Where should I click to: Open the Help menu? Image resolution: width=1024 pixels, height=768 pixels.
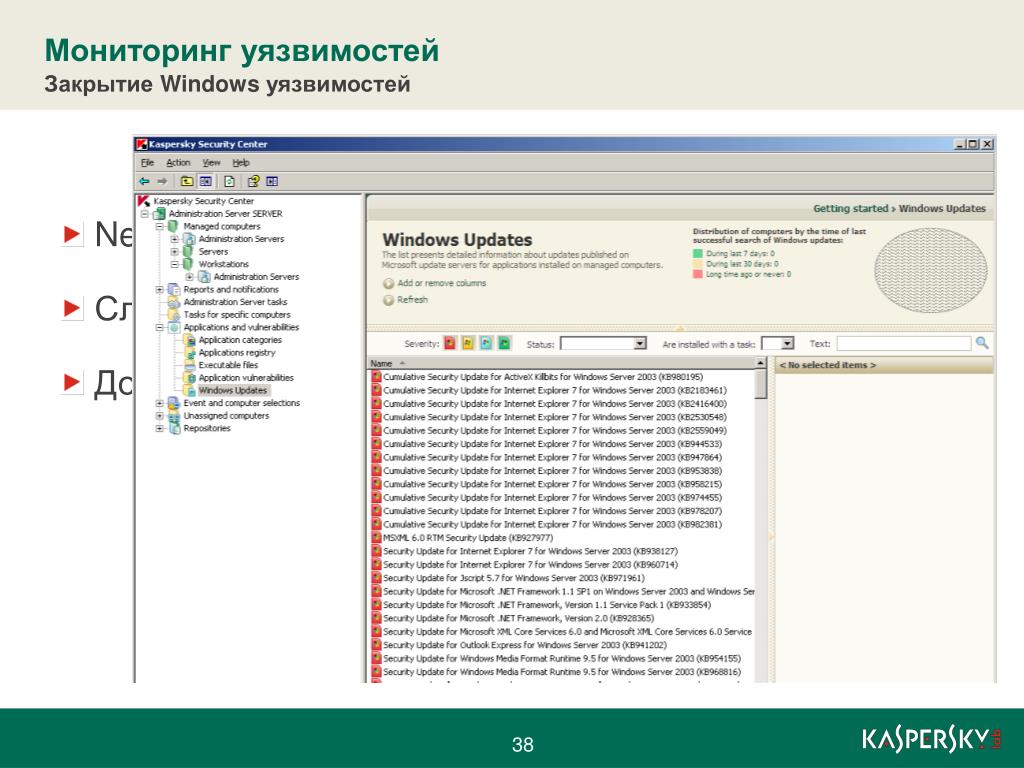pos(241,163)
